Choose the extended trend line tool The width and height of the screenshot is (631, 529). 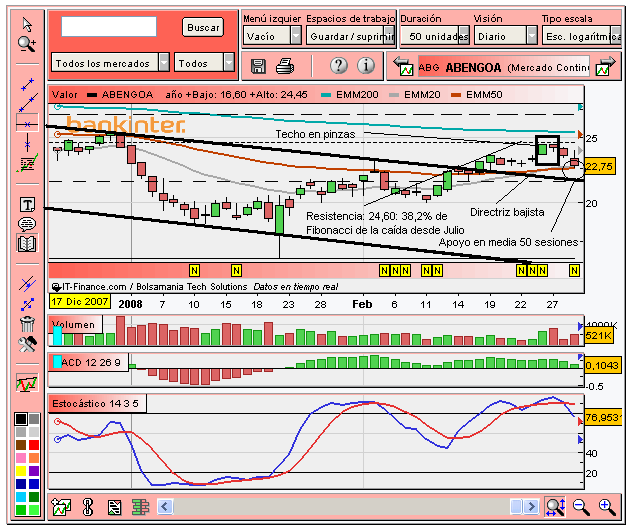27,103
